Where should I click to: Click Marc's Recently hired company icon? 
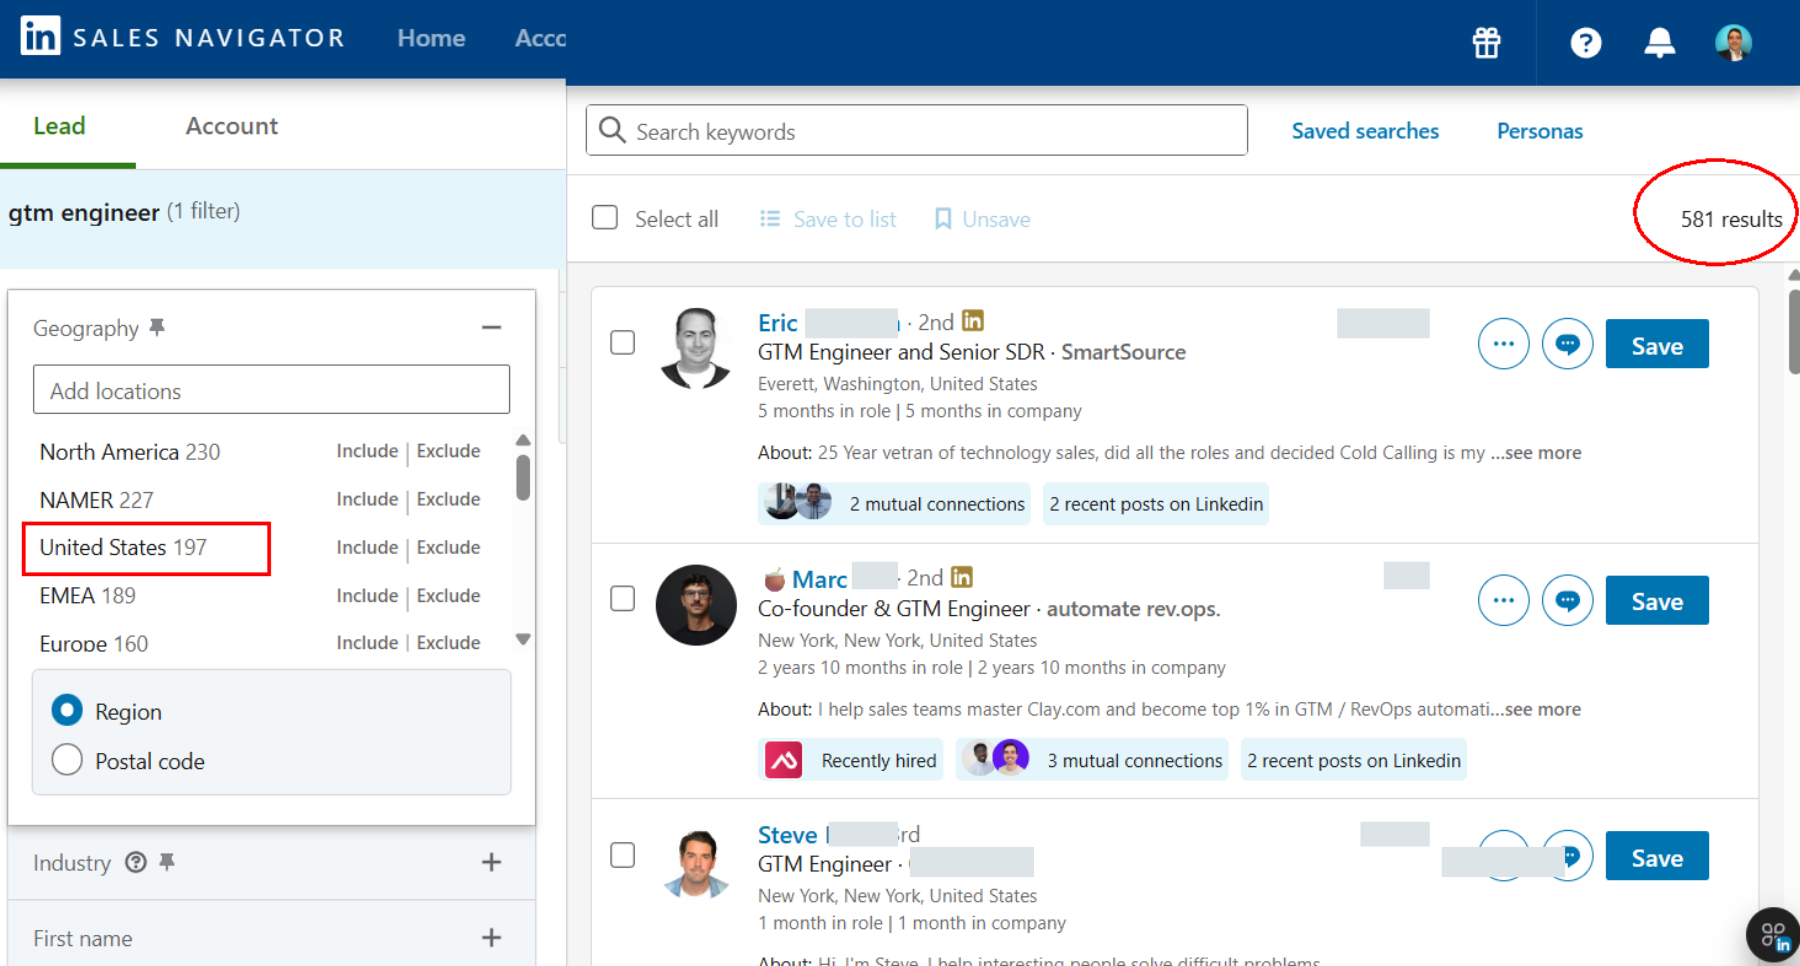tap(783, 760)
